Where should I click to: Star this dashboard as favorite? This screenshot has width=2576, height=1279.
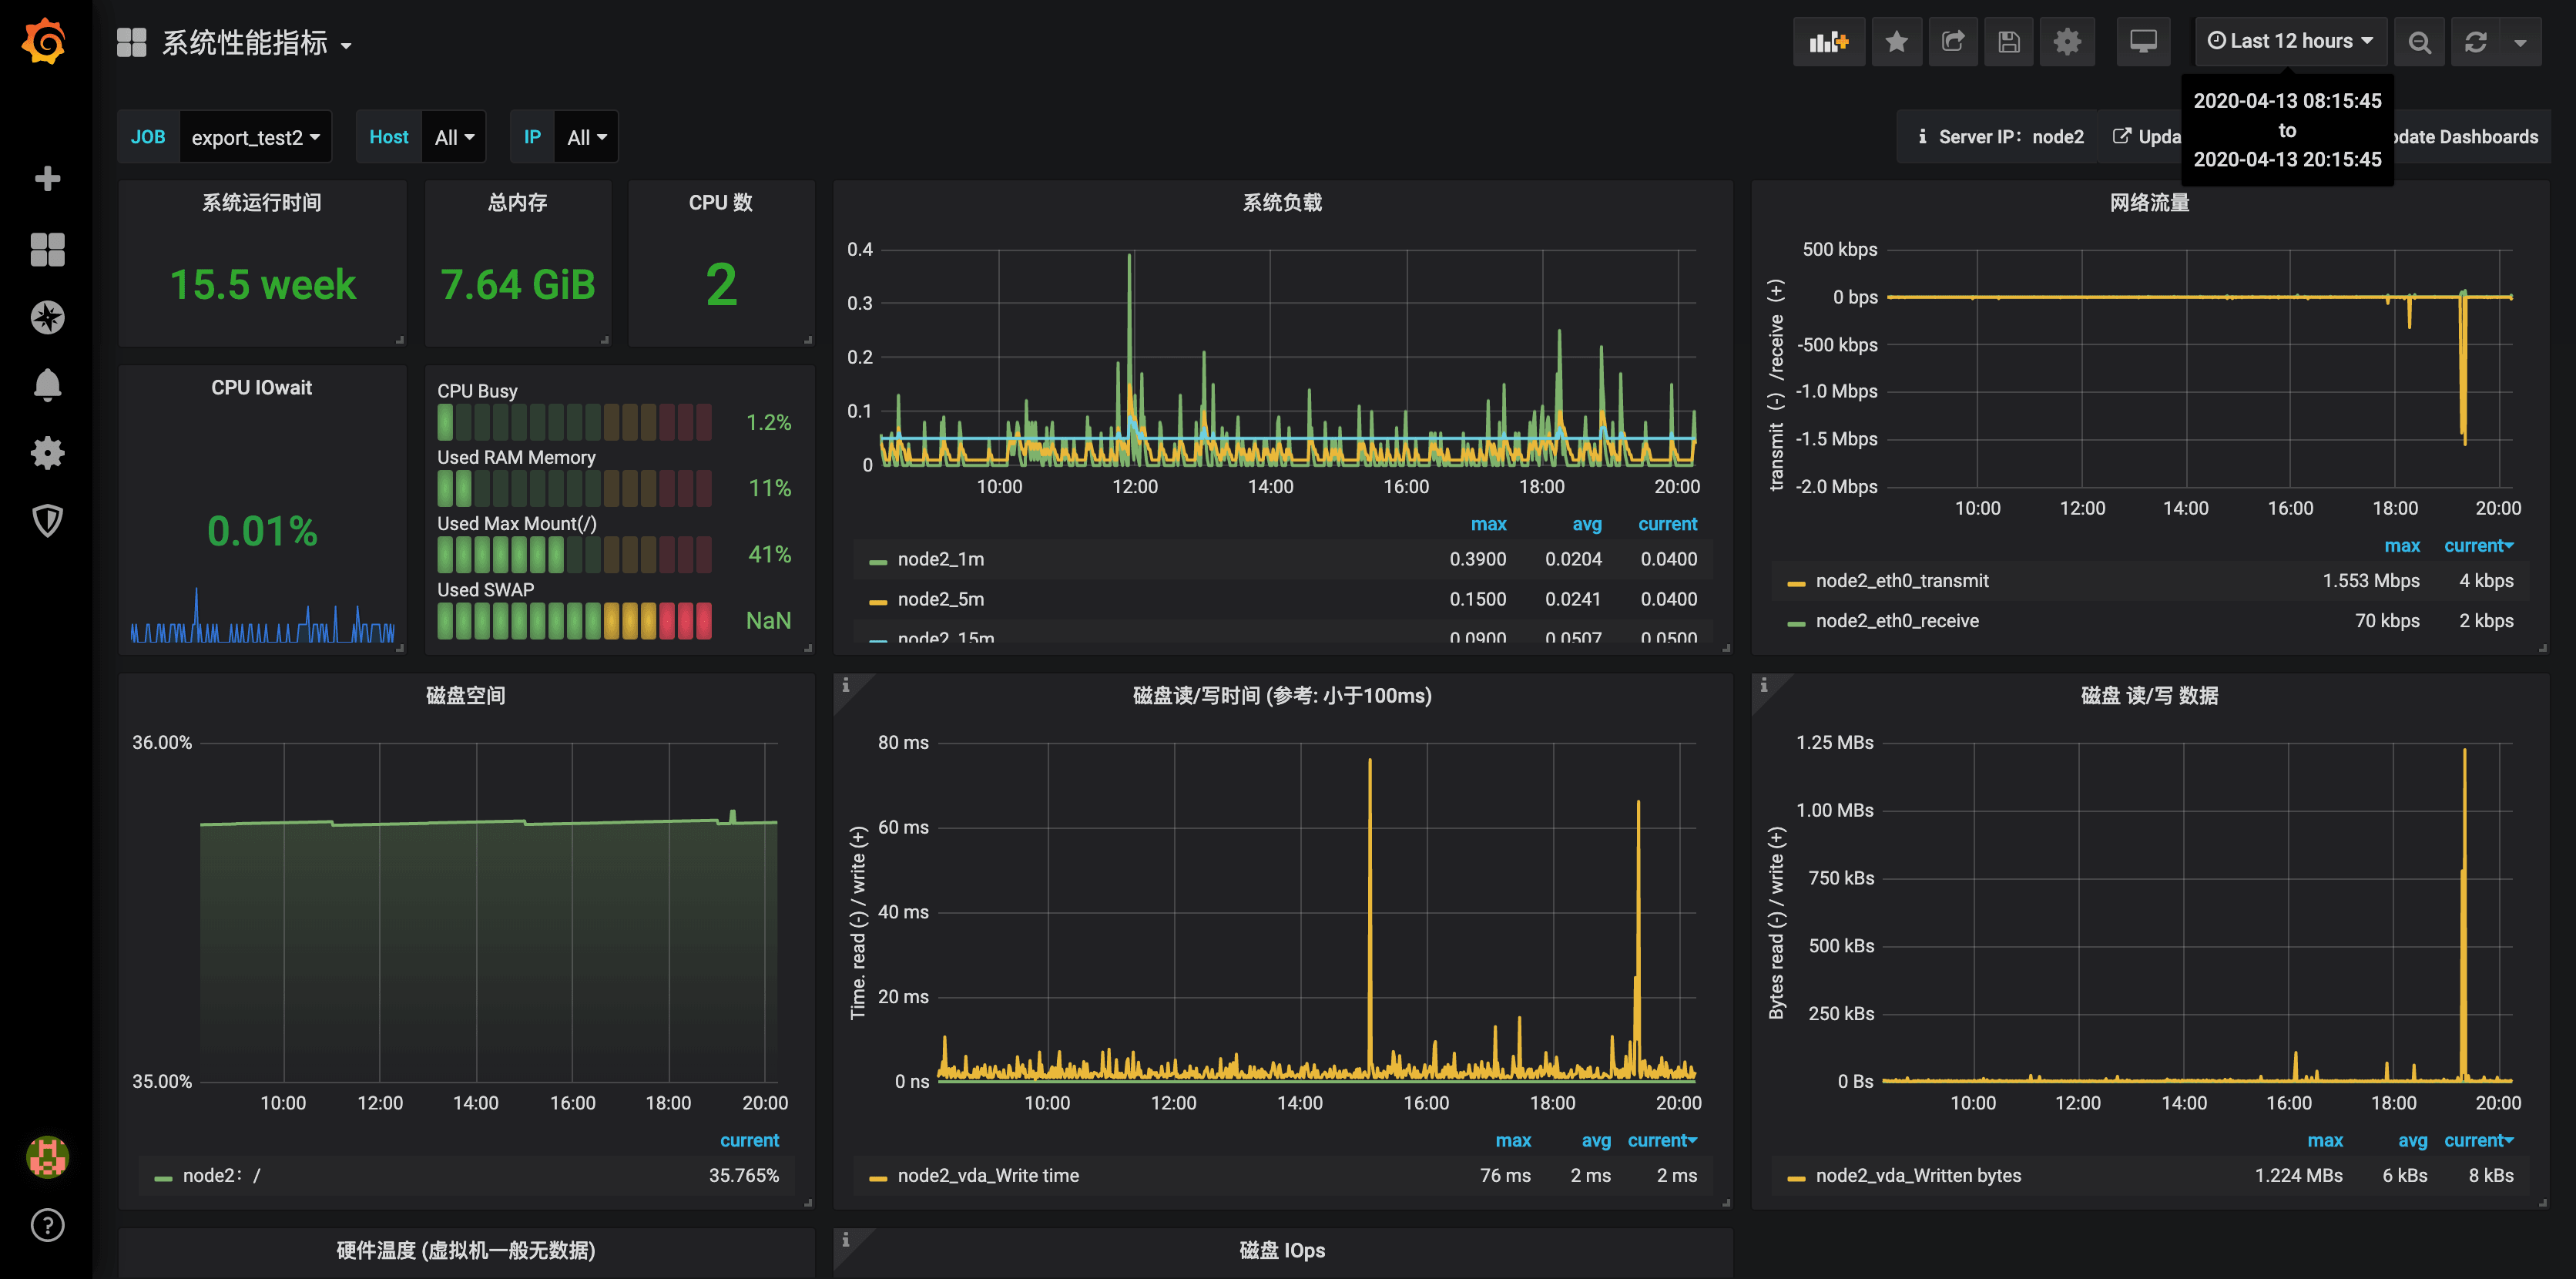(x=1896, y=42)
